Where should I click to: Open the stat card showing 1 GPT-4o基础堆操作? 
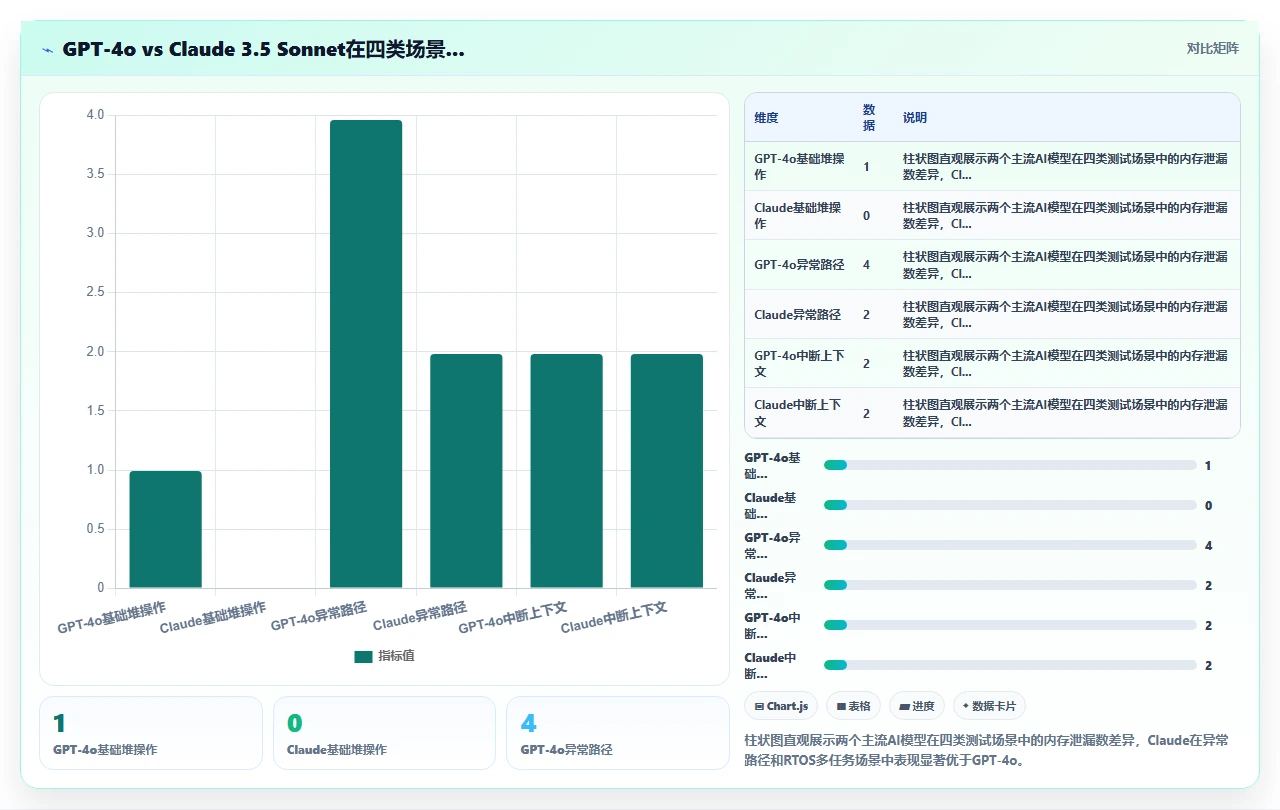(151, 733)
